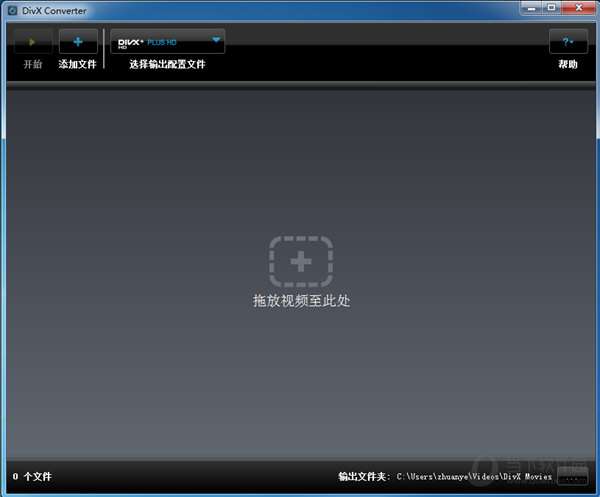600x497 pixels.
Task: Click the DivX Converter title bar app icon
Action: tap(13, 10)
